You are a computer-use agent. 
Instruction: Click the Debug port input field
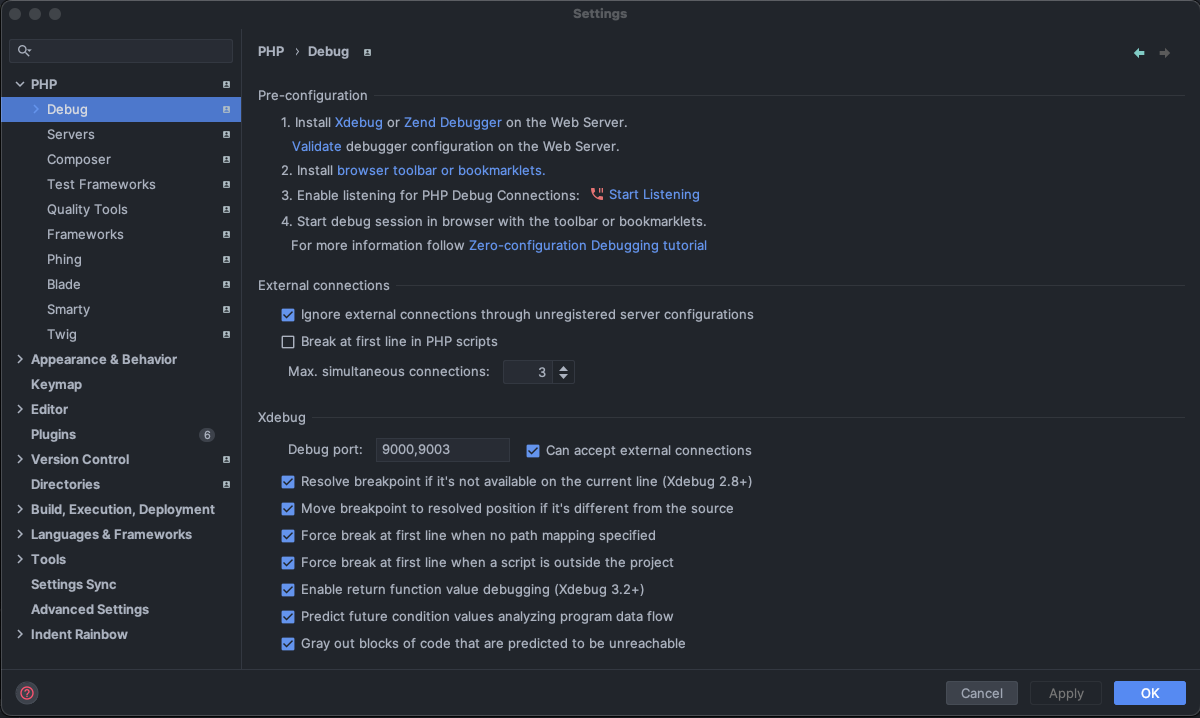pyautogui.click(x=442, y=450)
